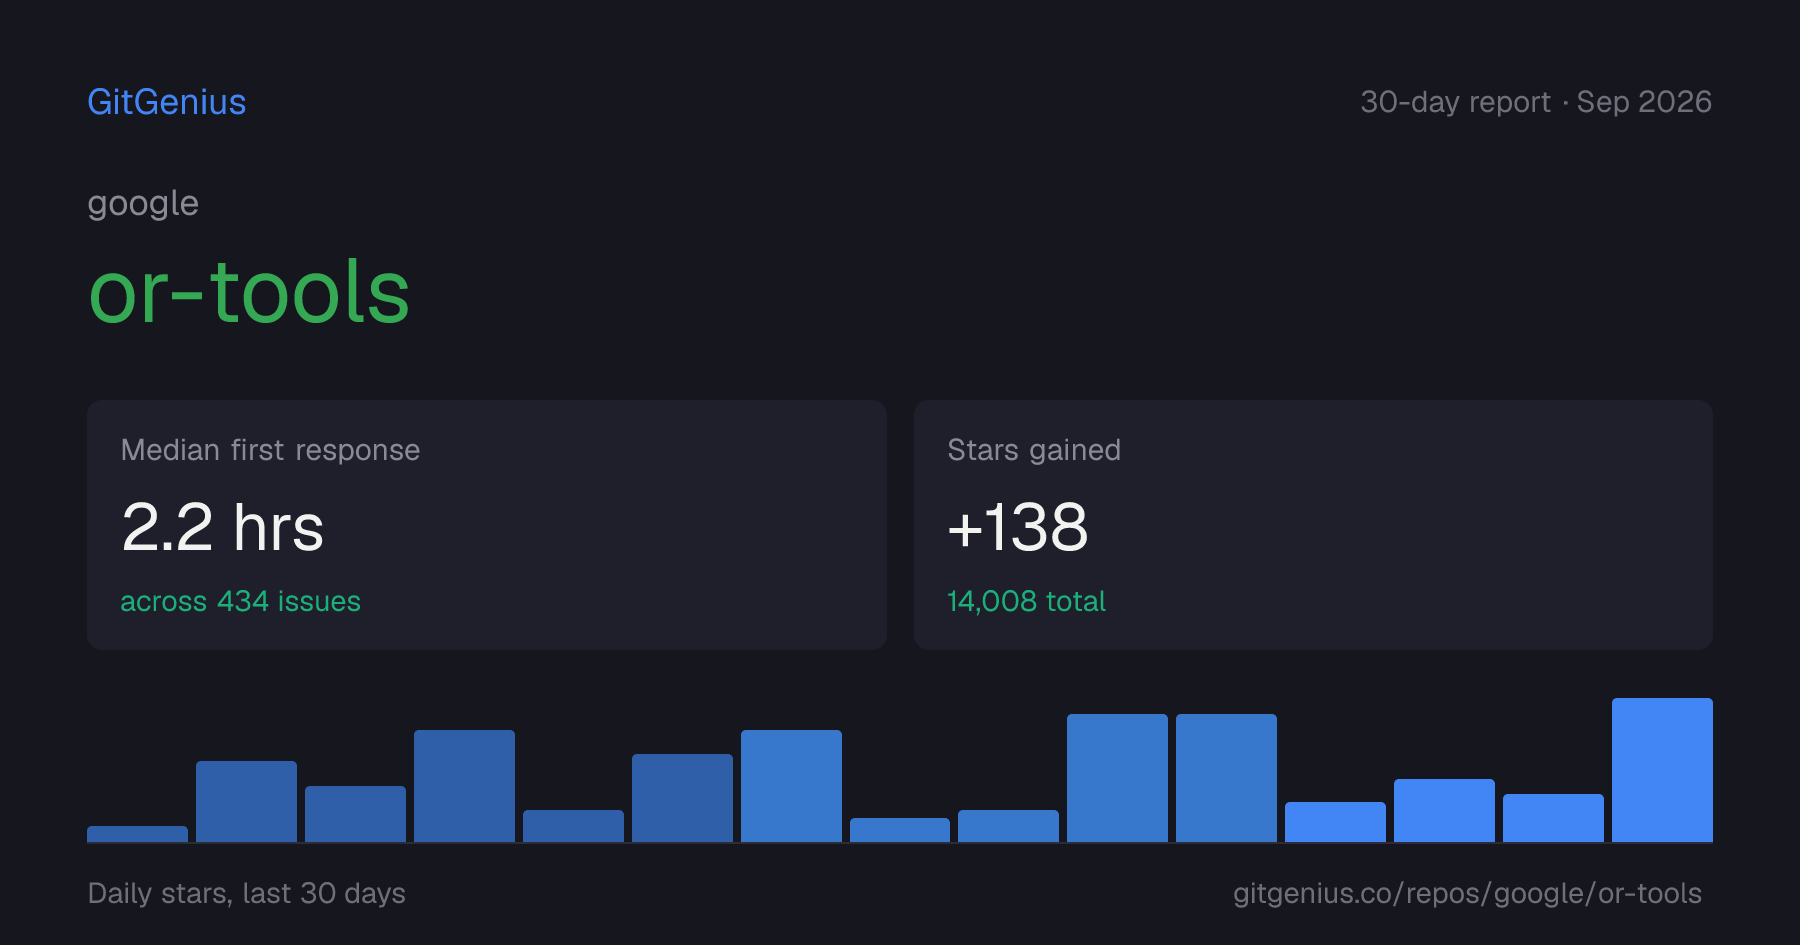
Task: Select the thirteenth bar in stars chart
Action: coord(1444,810)
